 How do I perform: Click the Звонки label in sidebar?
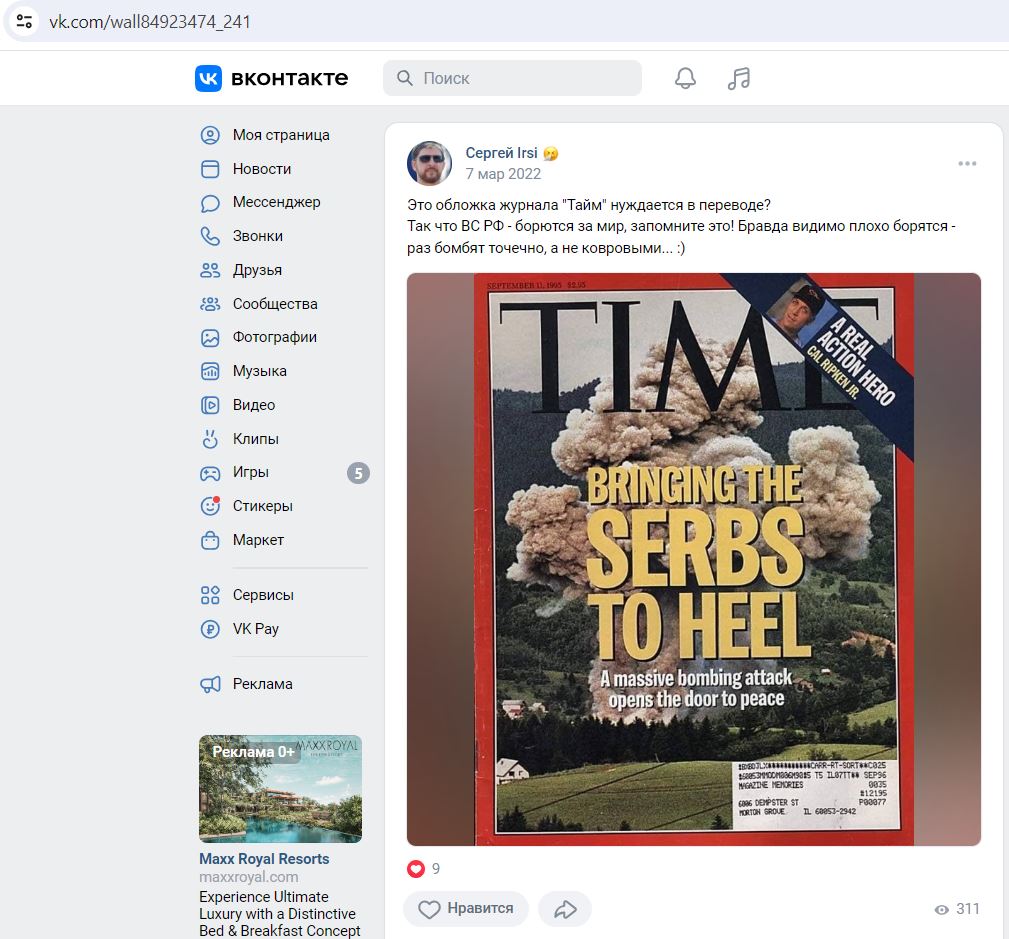pos(257,236)
